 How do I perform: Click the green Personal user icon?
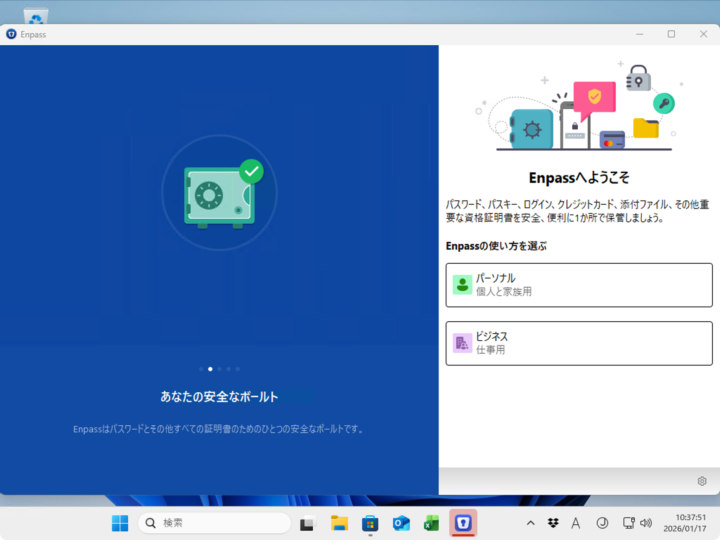click(462, 285)
